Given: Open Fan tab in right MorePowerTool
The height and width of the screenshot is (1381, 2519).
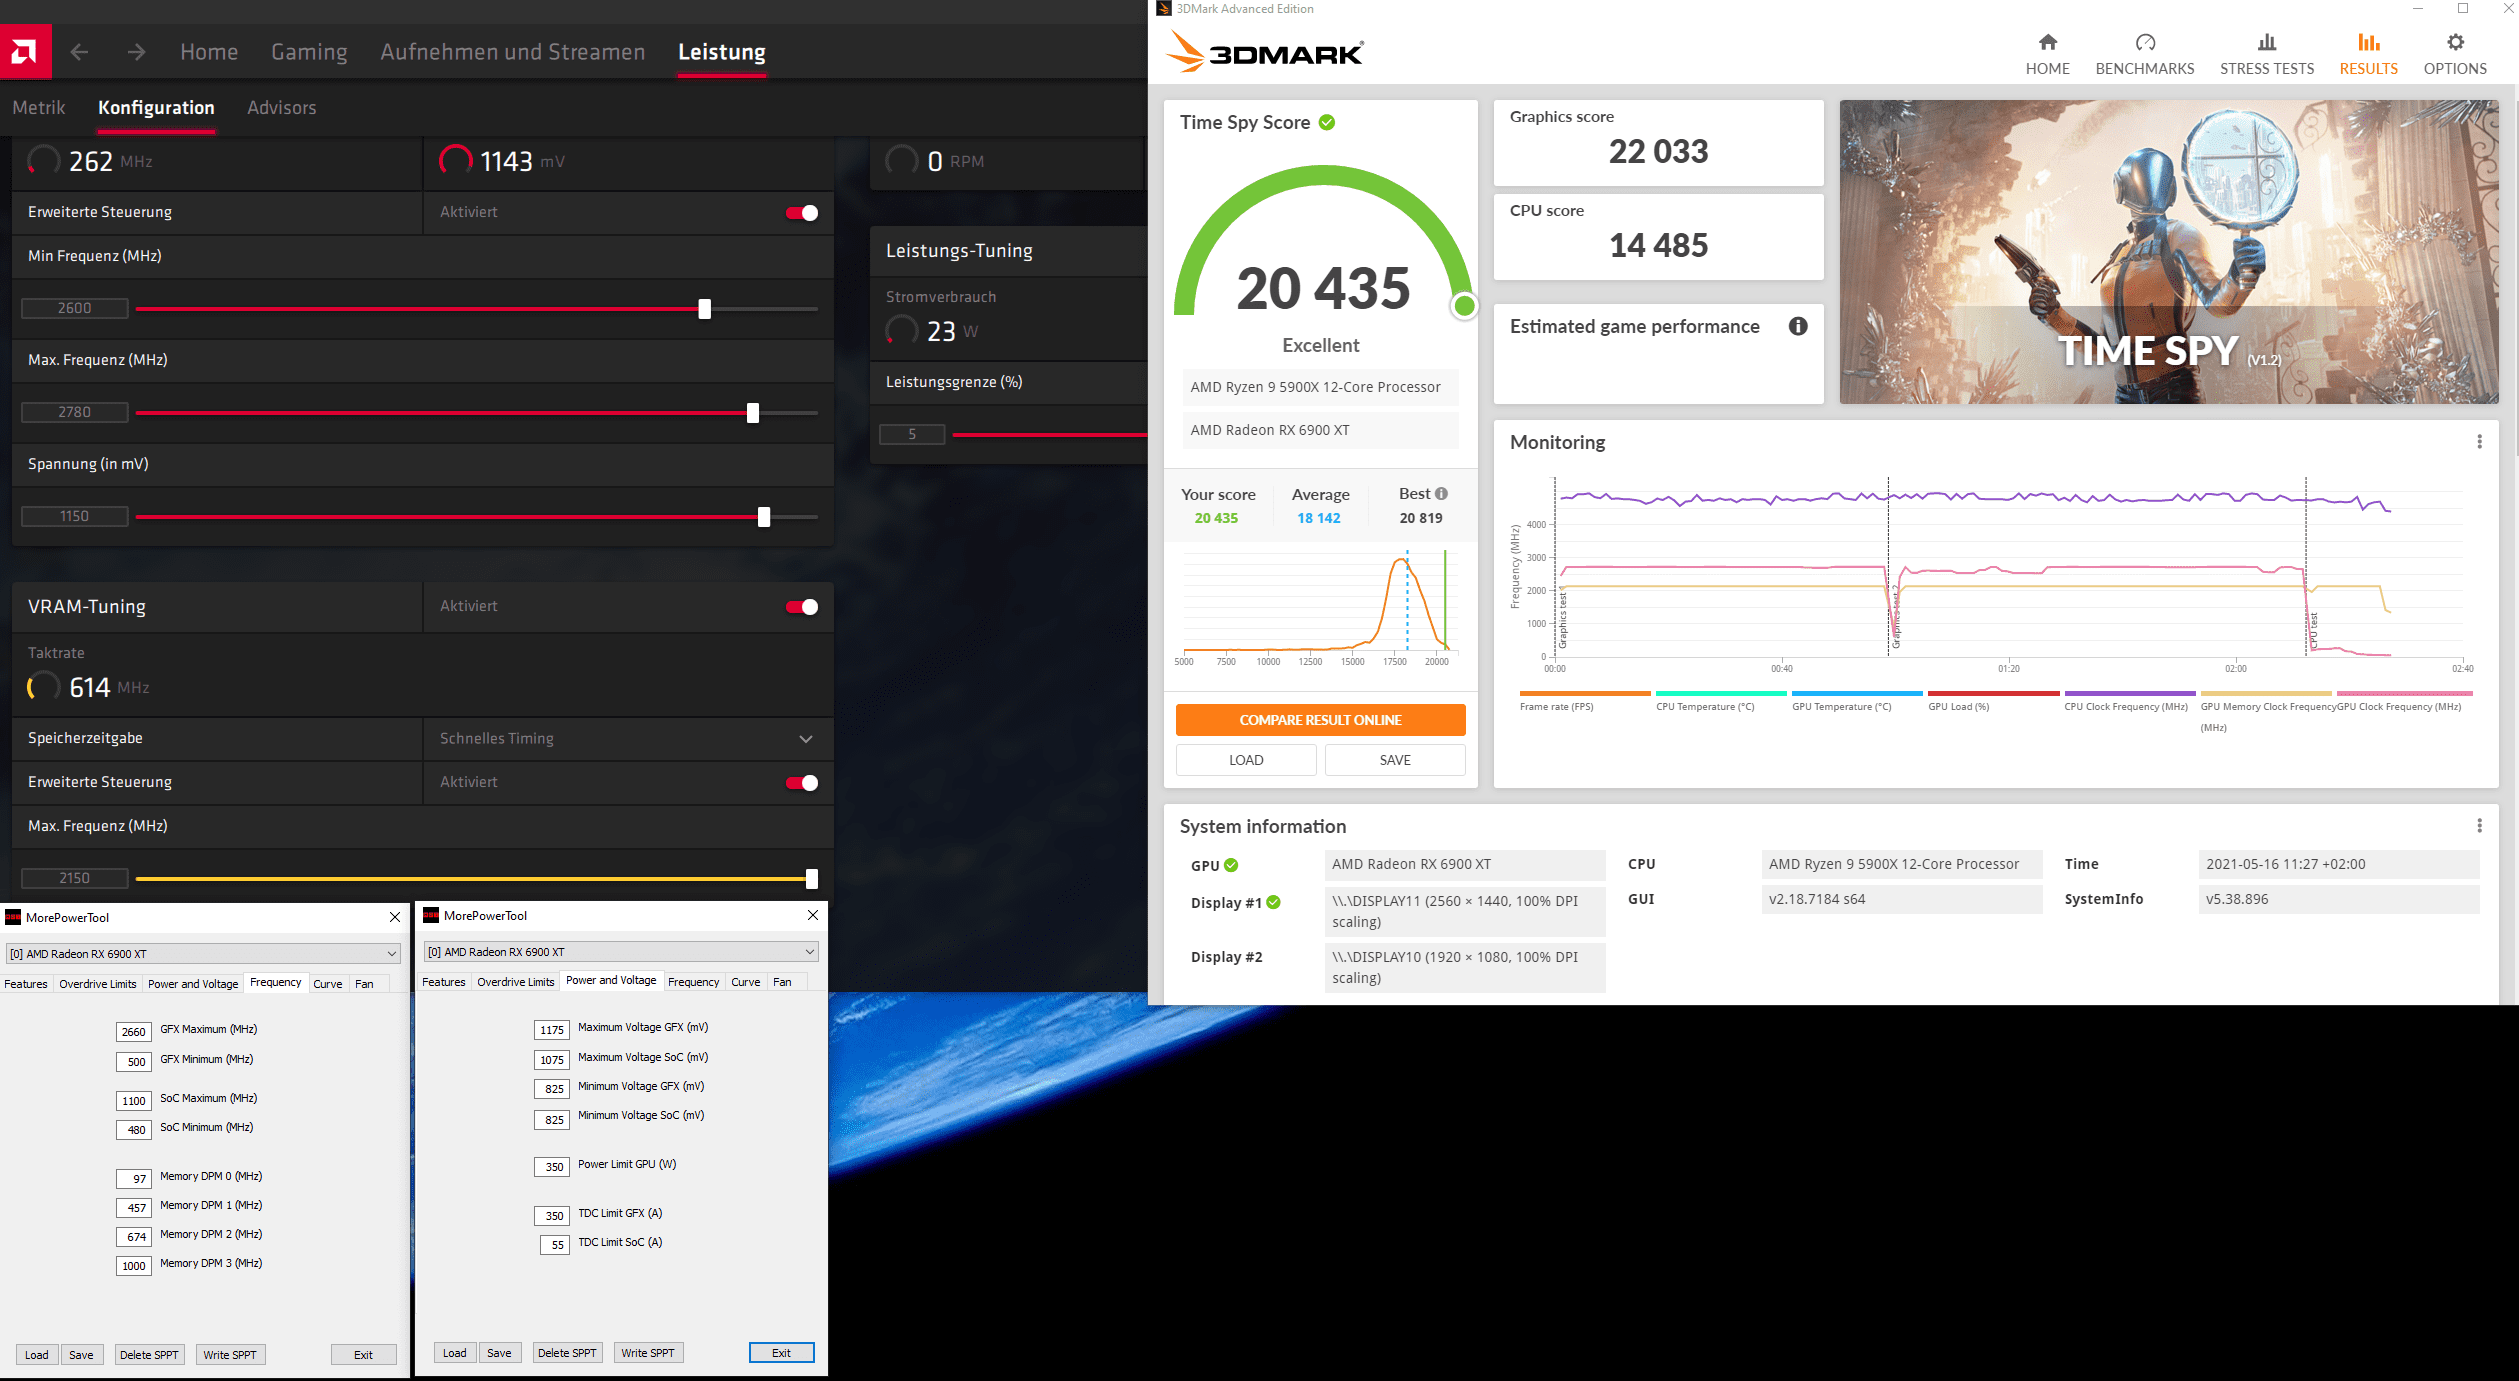Looking at the screenshot, I should tap(782, 982).
